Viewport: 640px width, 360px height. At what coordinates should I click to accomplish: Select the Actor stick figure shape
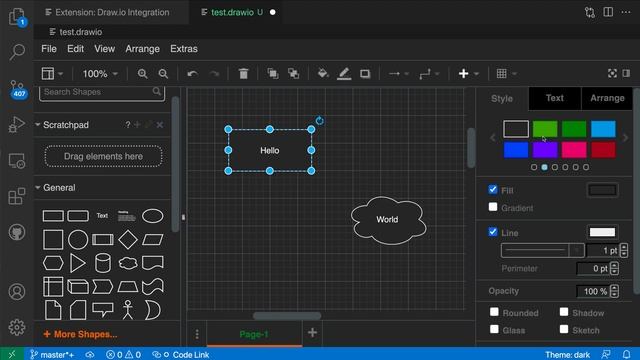(x=128, y=310)
